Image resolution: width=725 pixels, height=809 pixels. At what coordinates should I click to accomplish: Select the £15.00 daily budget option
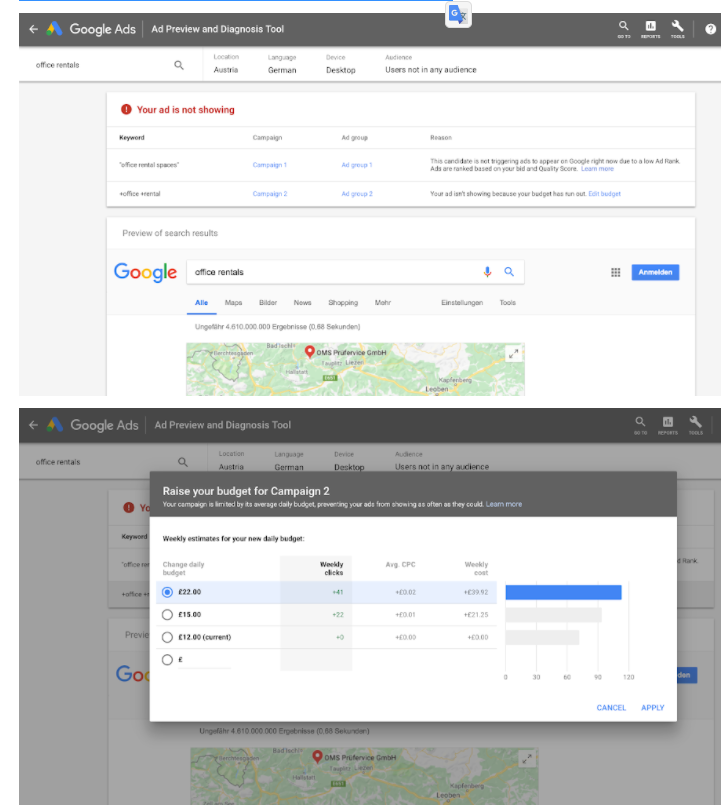pos(167,614)
